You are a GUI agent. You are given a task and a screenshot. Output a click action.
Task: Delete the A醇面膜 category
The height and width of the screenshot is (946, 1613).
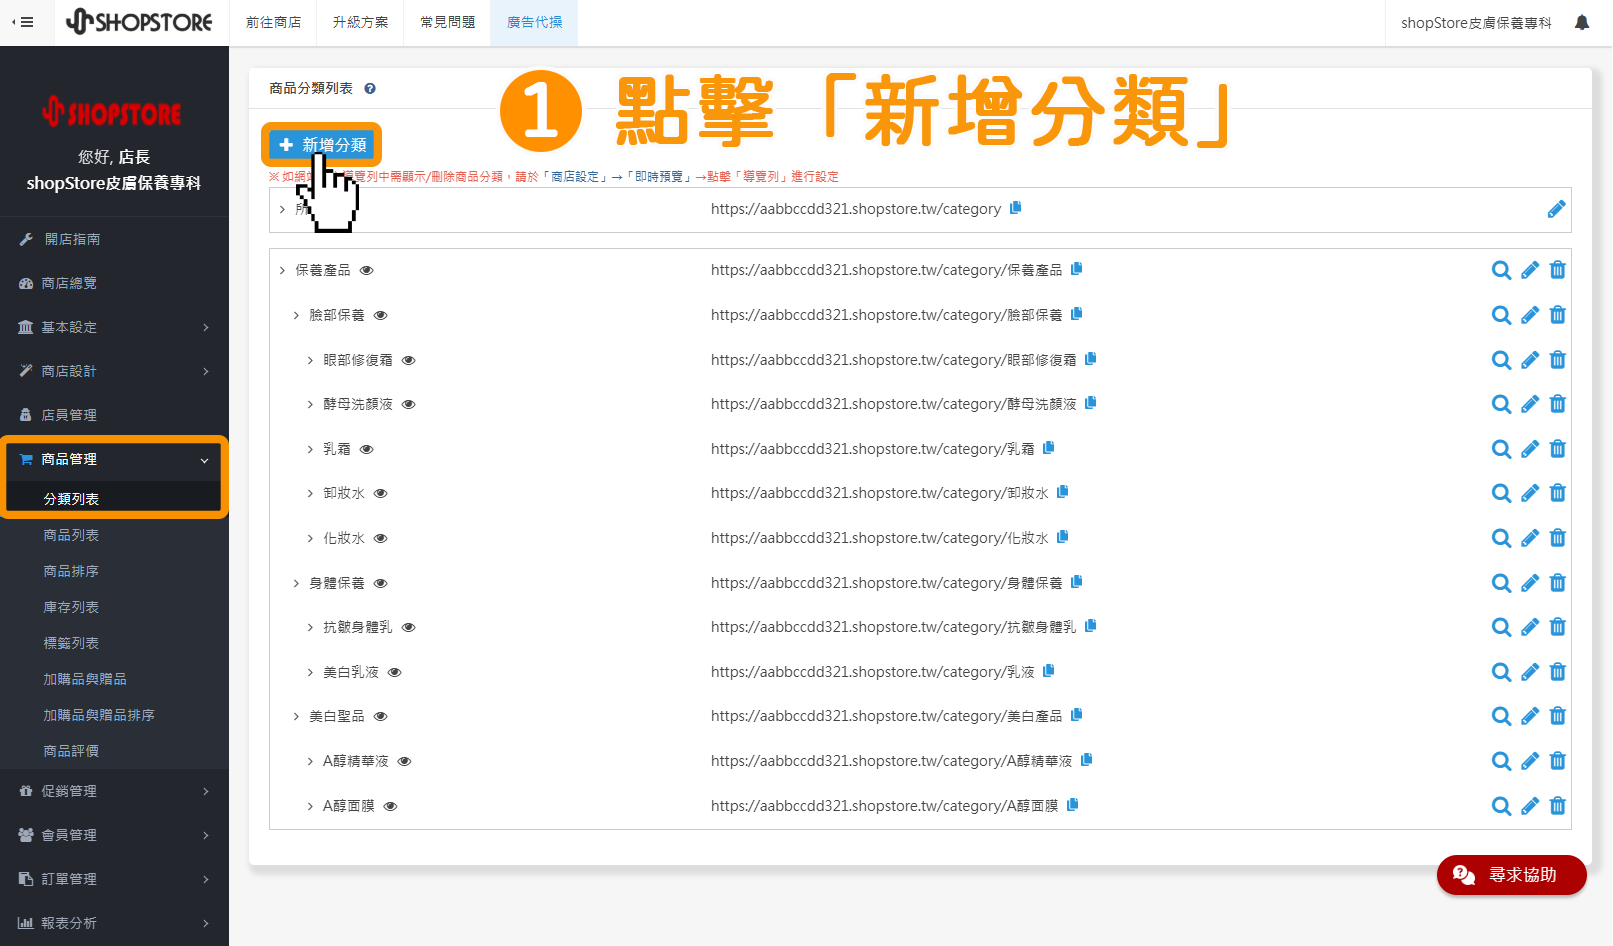click(1557, 806)
